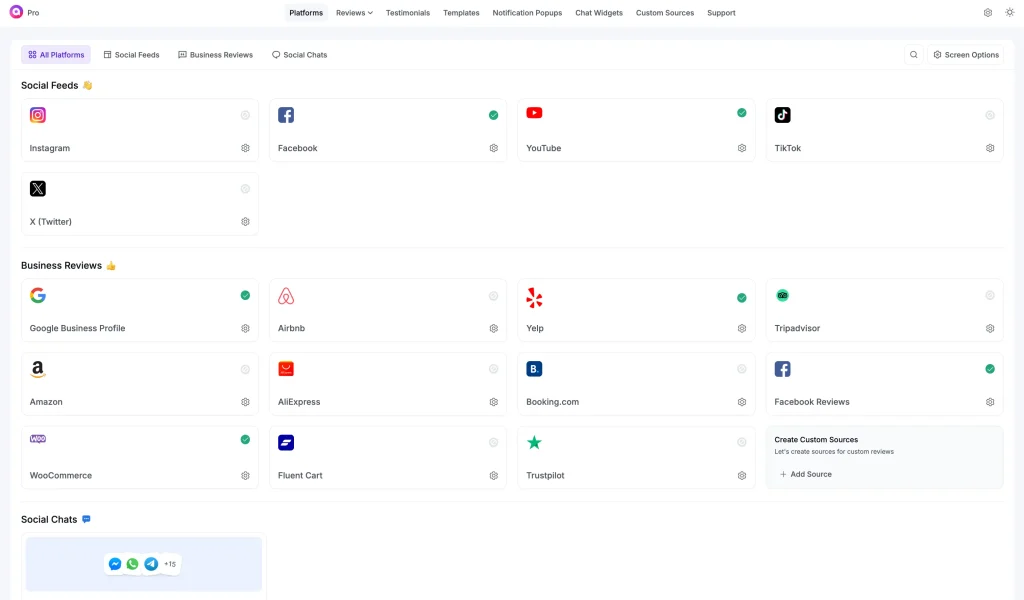Image resolution: width=1024 pixels, height=600 pixels.
Task: Open Notification Popups menu
Action: coord(527,12)
